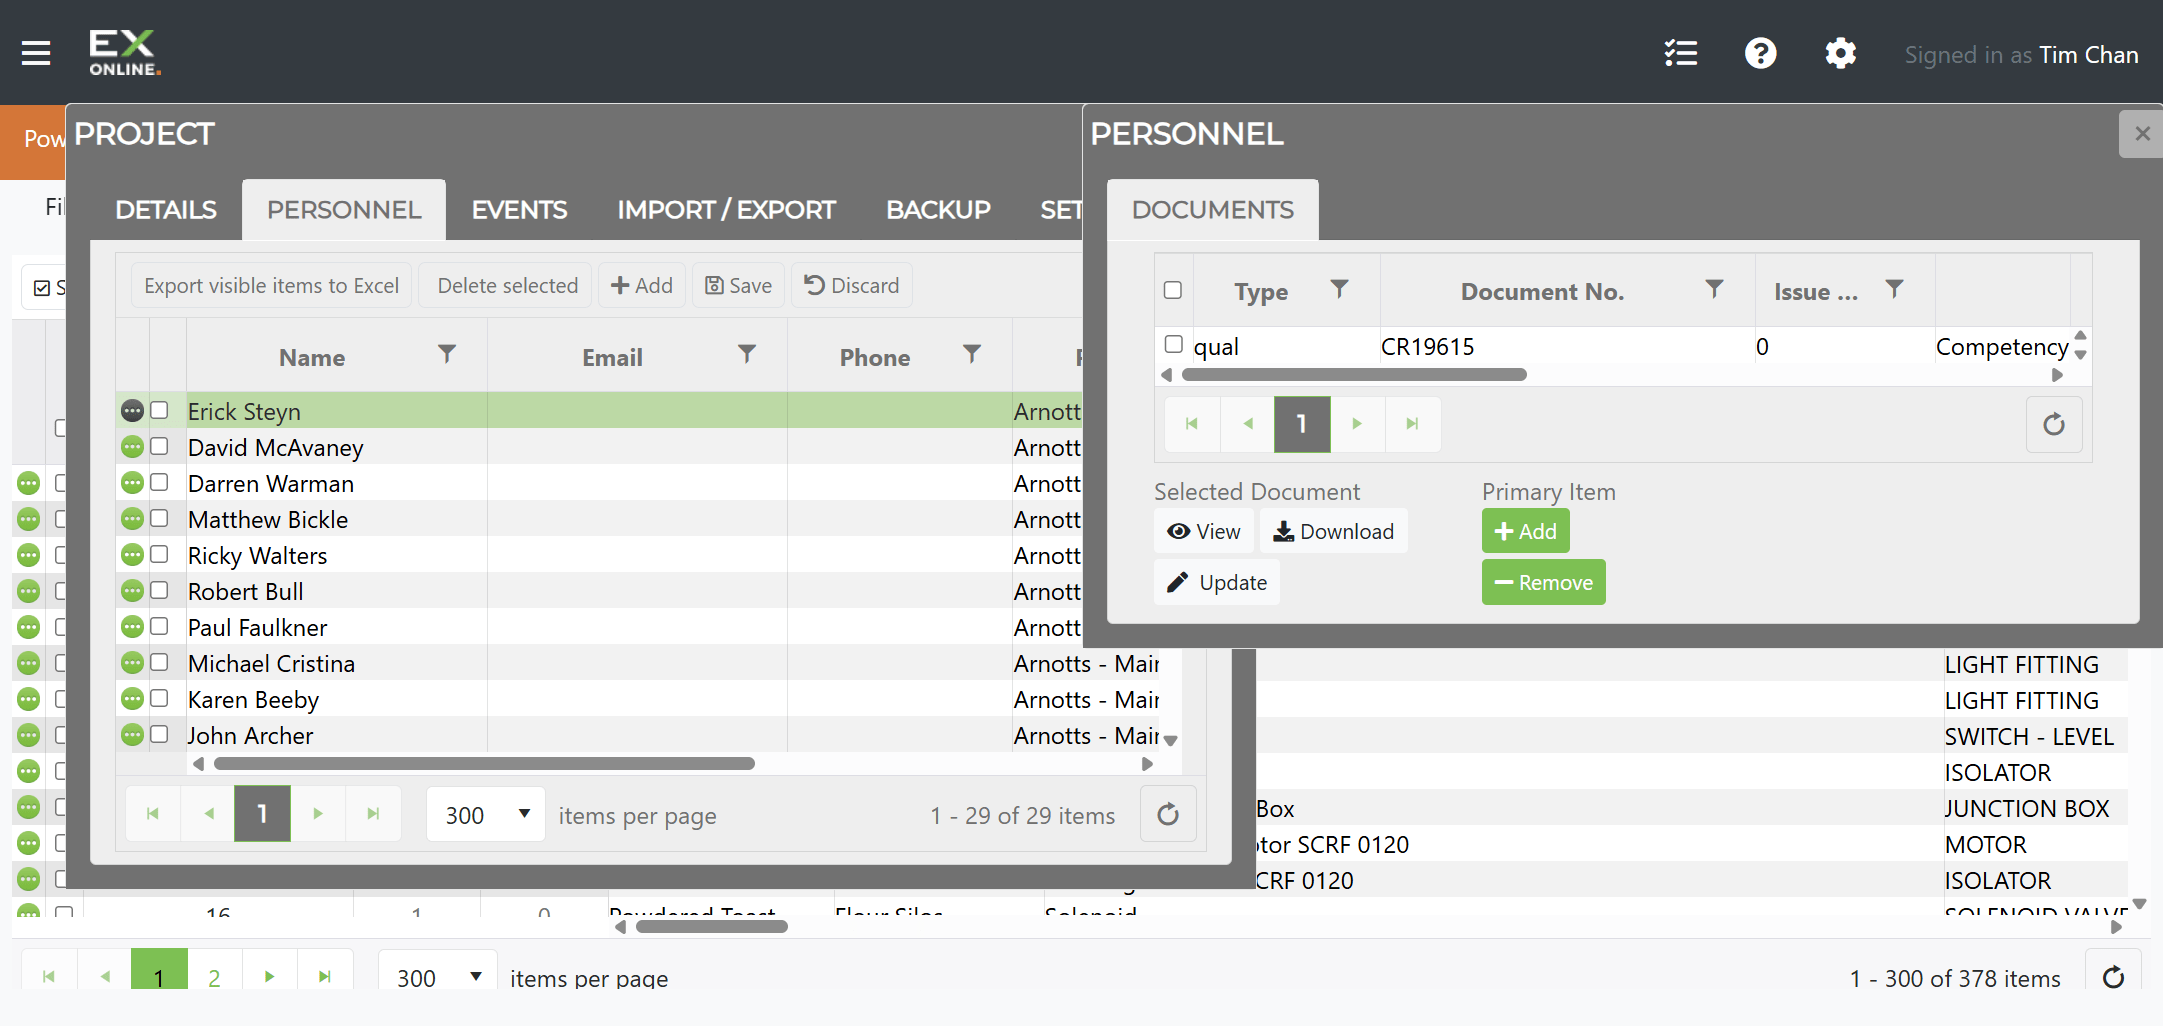
Task: Open the help question mark icon
Action: pos(1761,53)
